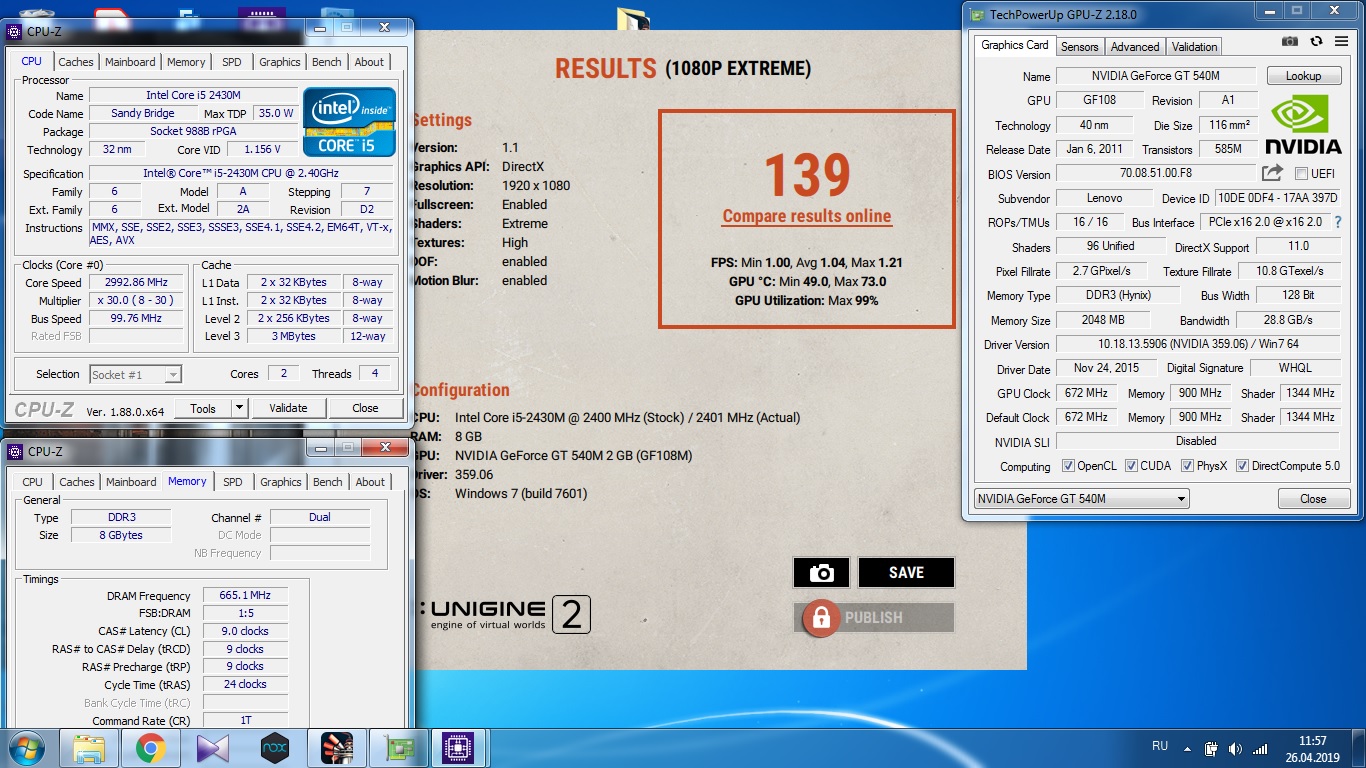Click the RU language indicator in the taskbar
The width and height of the screenshot is (1366, 768).
click(x=1160, y=747)
